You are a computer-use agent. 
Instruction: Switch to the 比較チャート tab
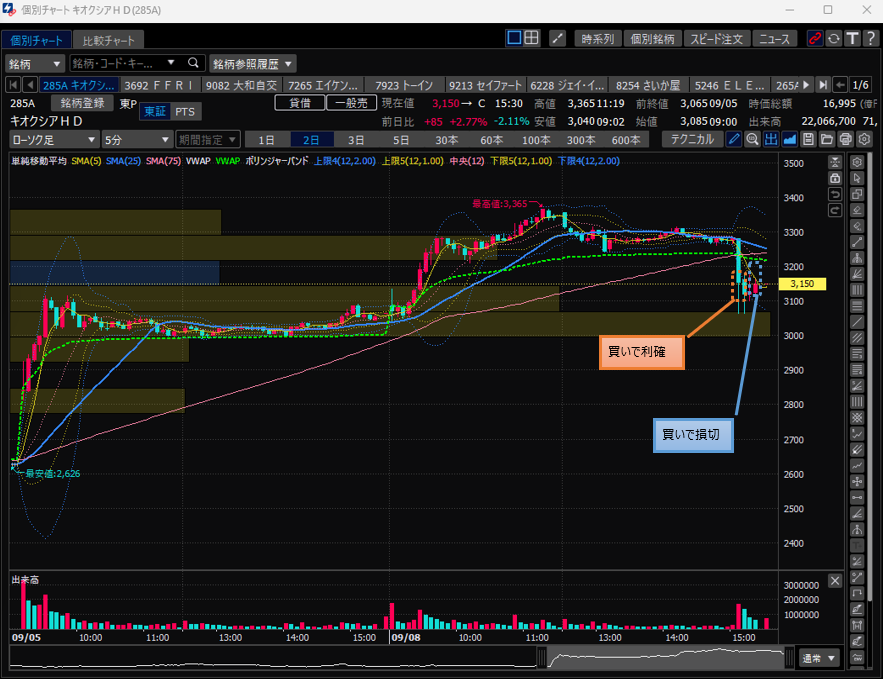point(108,41)
